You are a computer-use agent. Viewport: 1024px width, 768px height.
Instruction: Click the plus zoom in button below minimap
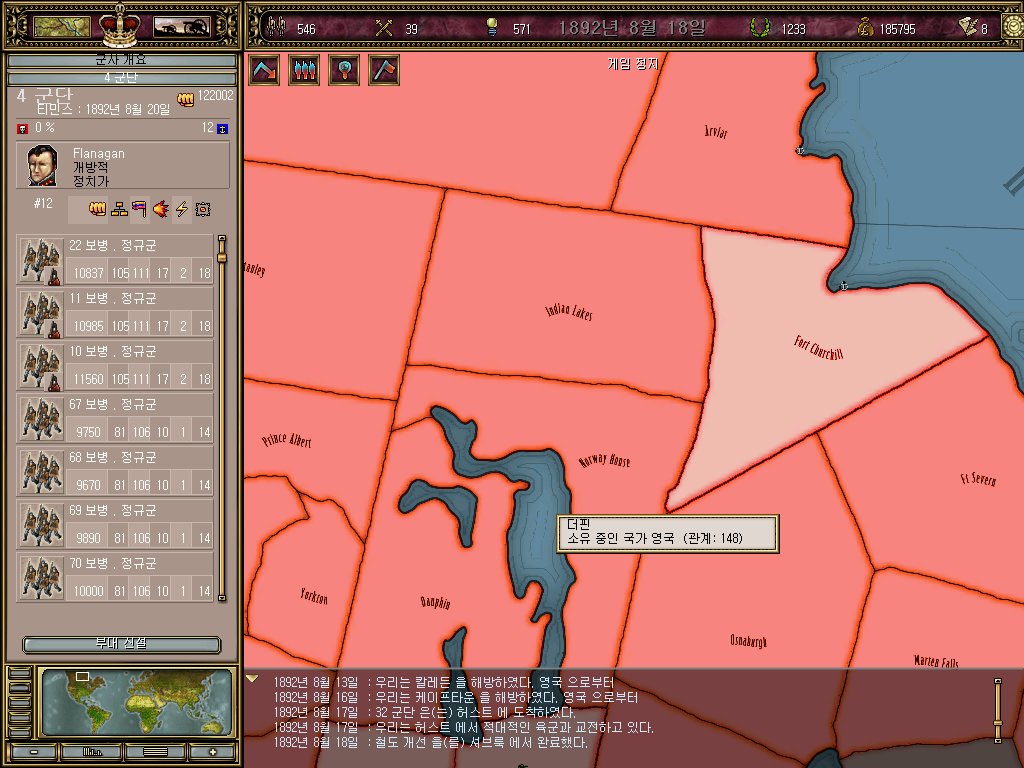(212, 752)
